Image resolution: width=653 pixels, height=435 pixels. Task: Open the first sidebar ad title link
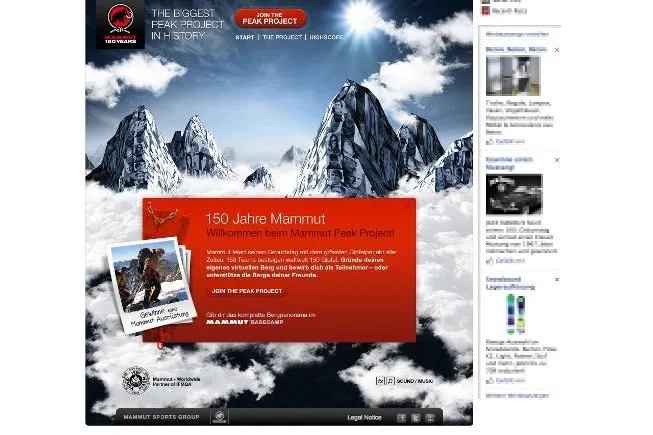516,49
